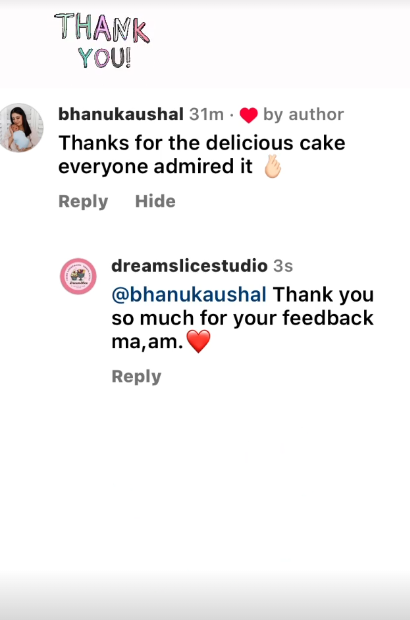
Task: Open dreamslicestudio's pink logo avatar
Action: pos(78,276)
